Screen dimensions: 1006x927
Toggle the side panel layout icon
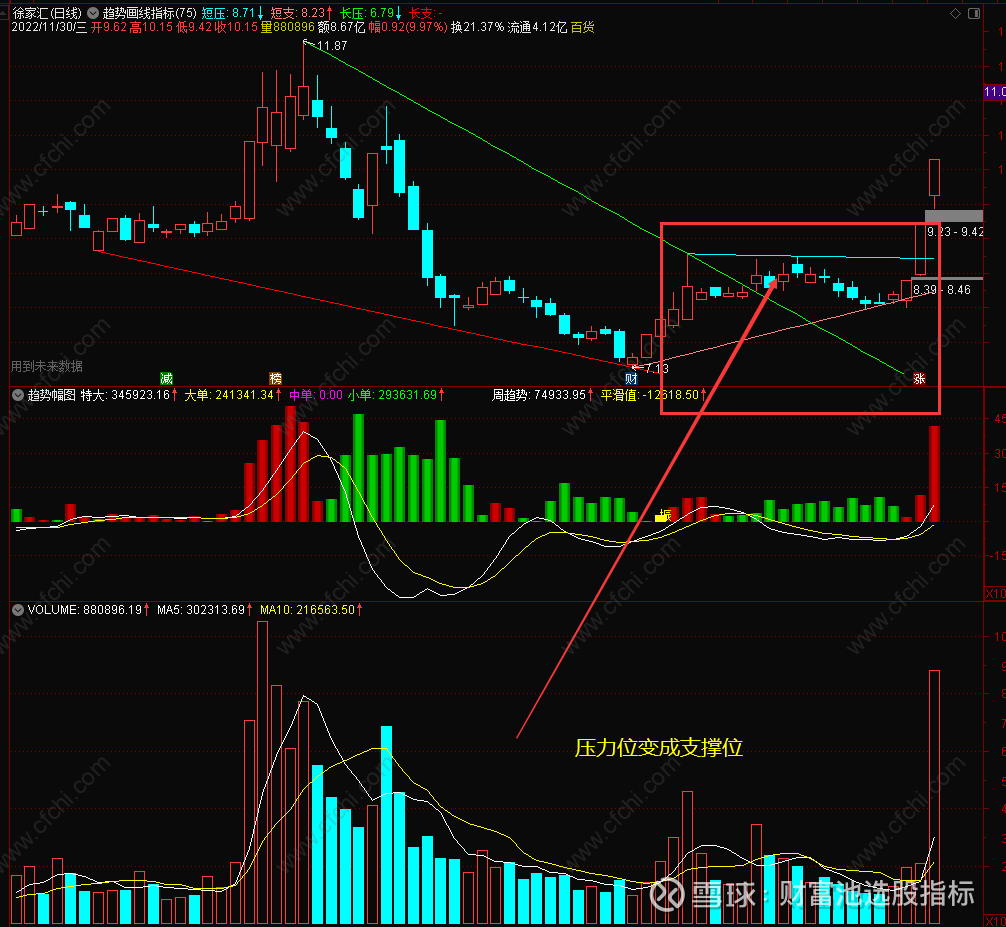click(x=974, y=13)
